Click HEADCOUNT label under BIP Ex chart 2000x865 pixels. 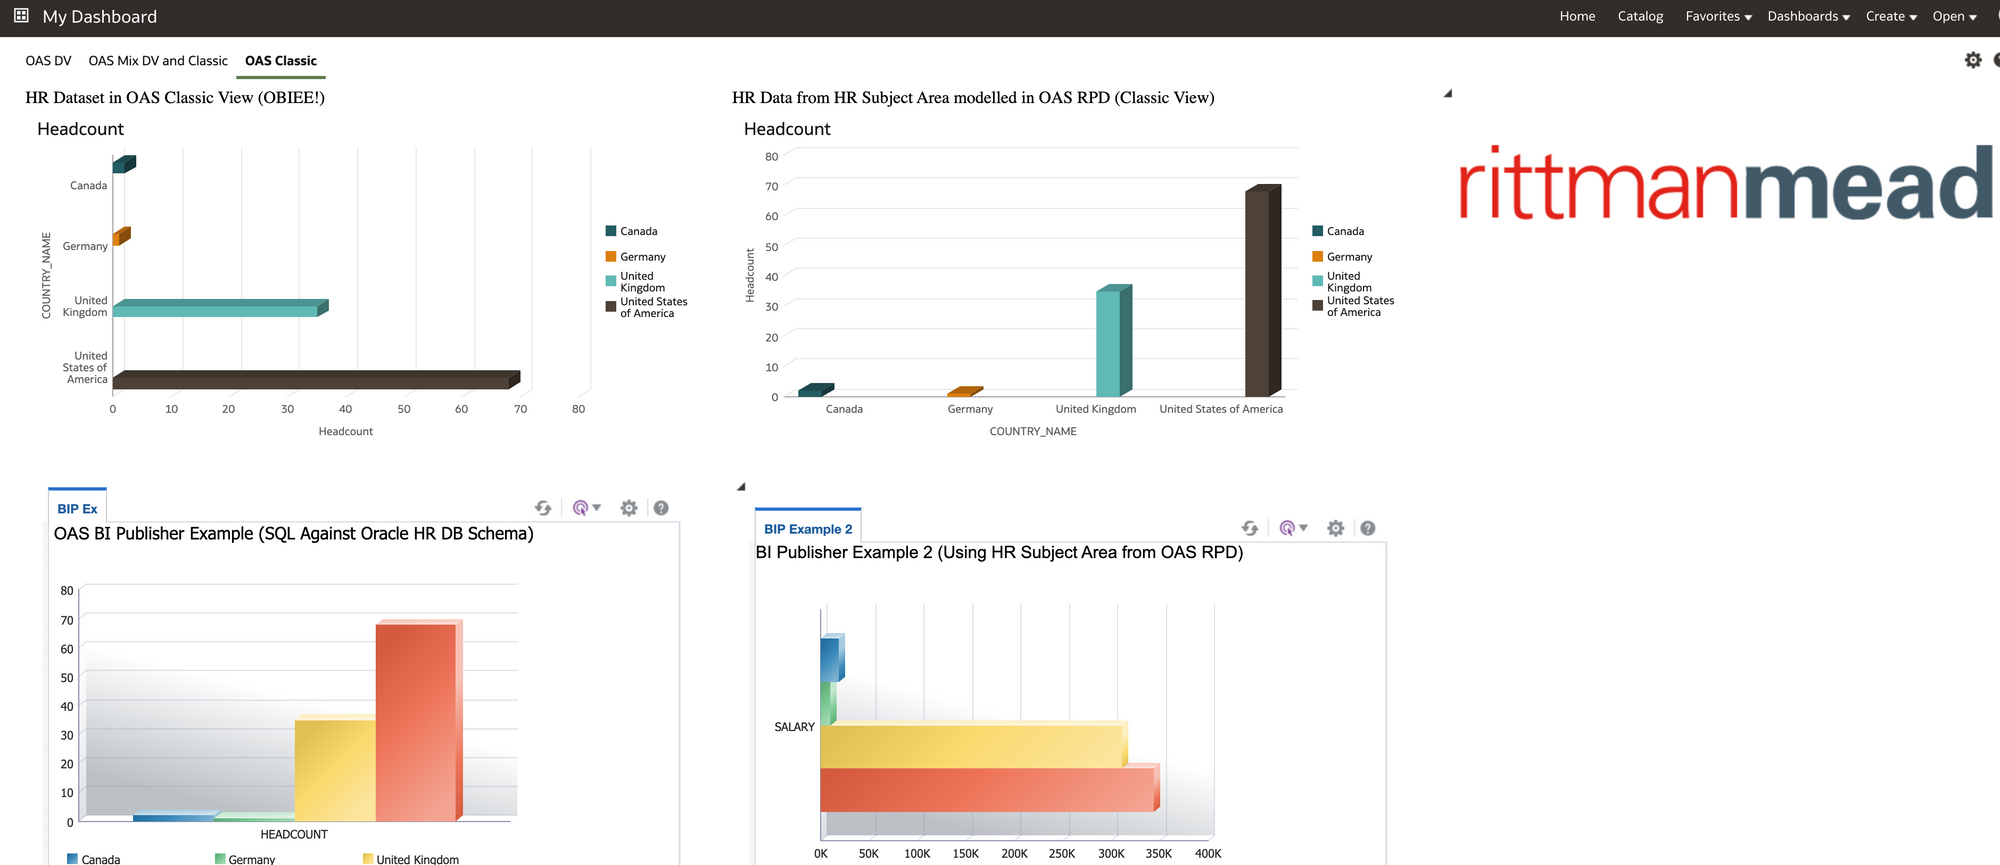tap(294, 834)
